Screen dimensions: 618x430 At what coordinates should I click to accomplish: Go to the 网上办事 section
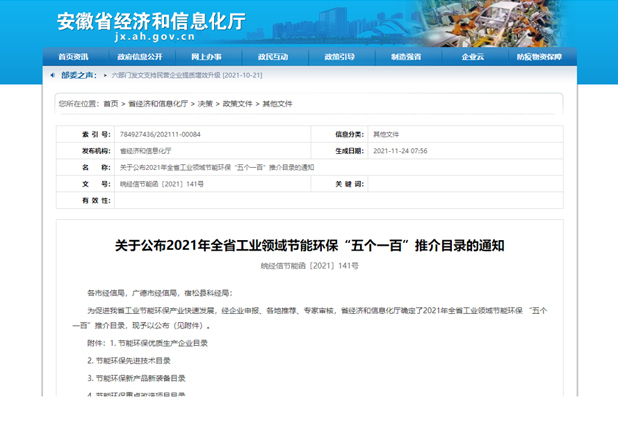[x=206, y=57]
